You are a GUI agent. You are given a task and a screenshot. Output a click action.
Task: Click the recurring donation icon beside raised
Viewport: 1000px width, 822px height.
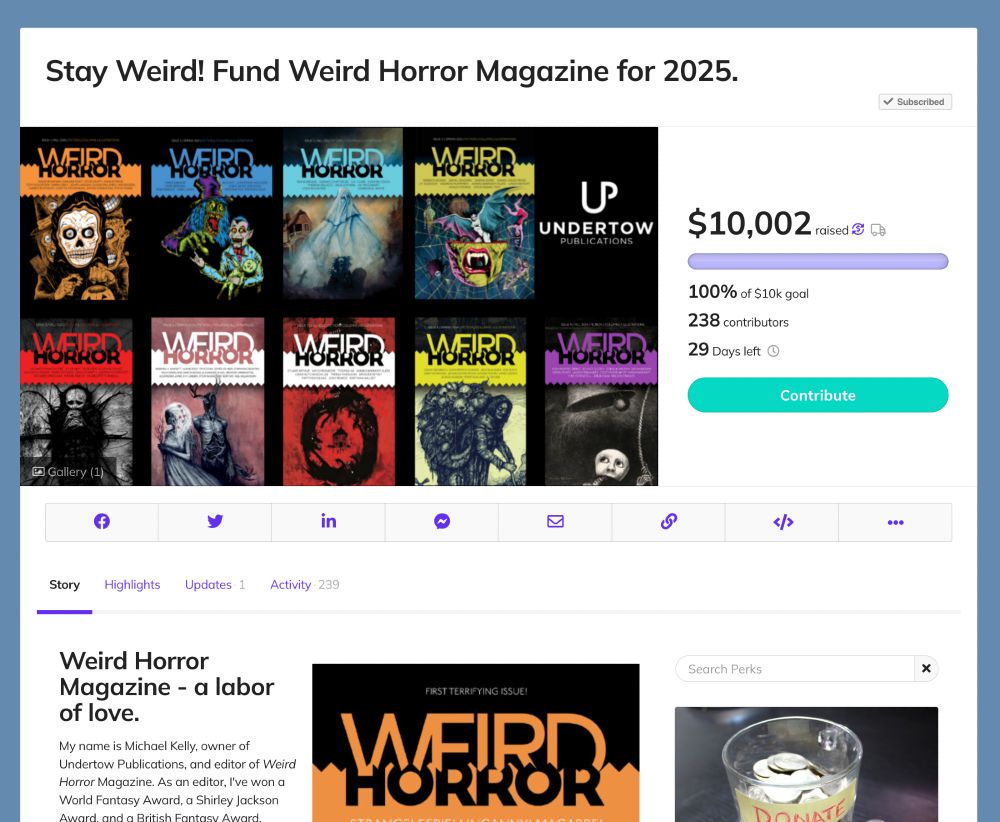858,229
